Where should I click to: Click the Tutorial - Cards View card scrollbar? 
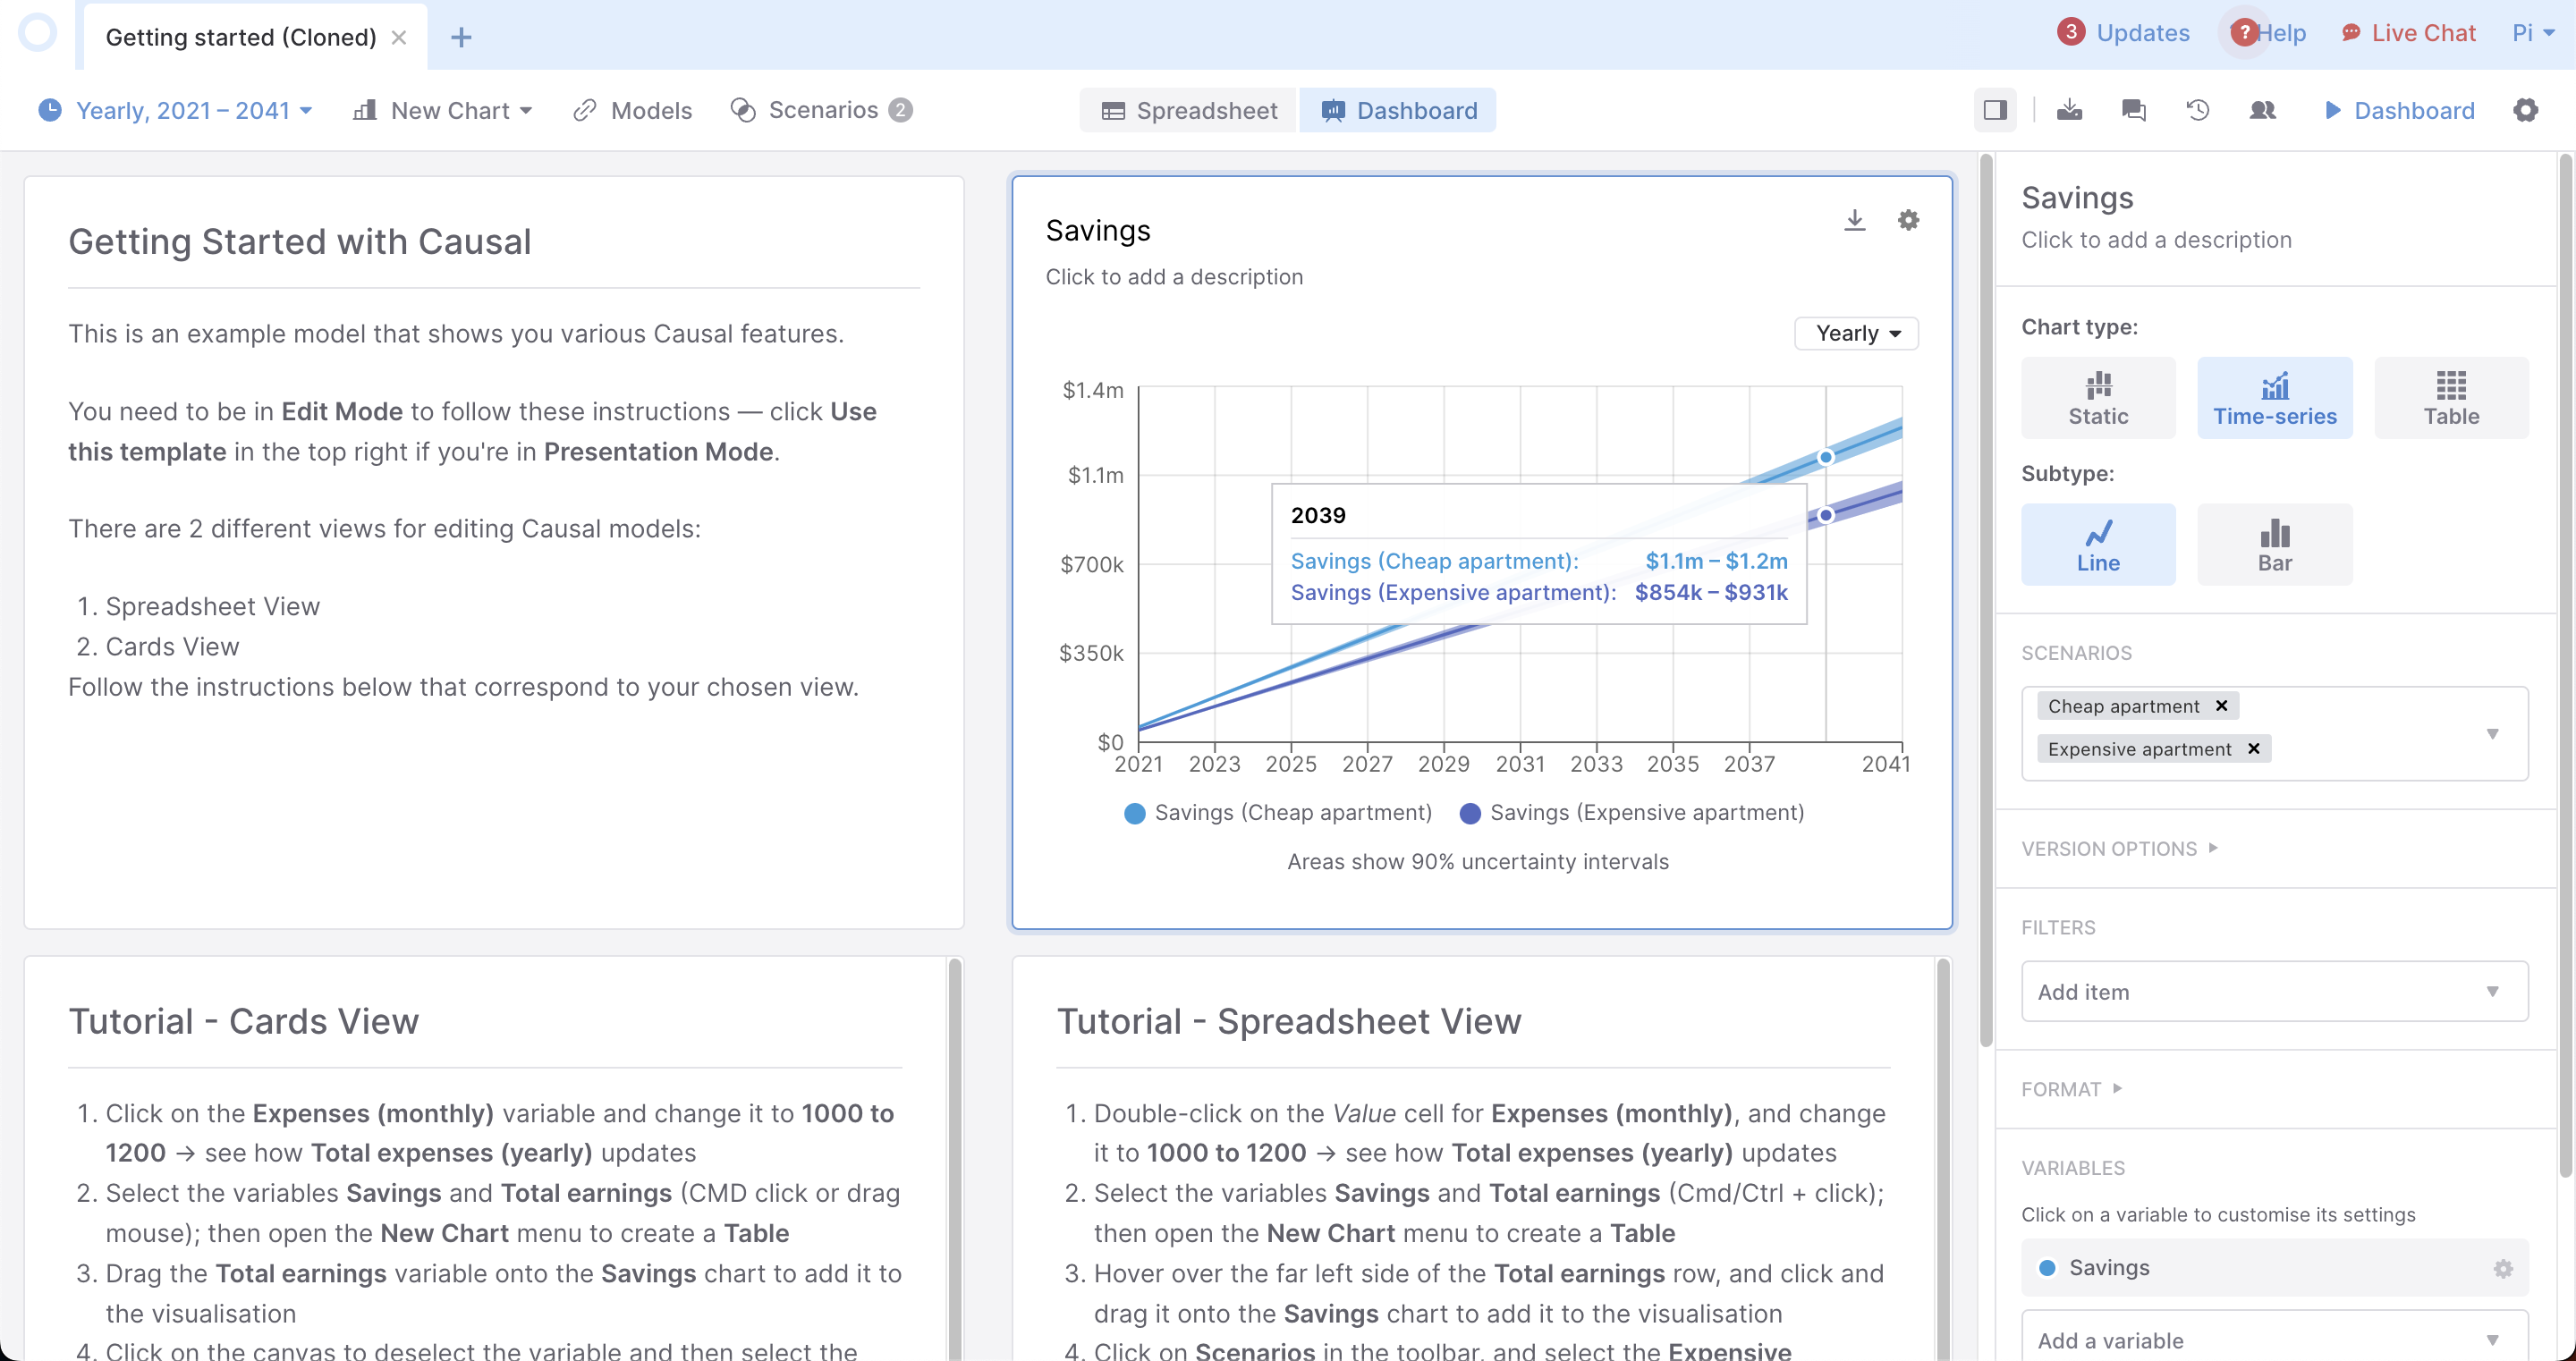point(955,1160)
